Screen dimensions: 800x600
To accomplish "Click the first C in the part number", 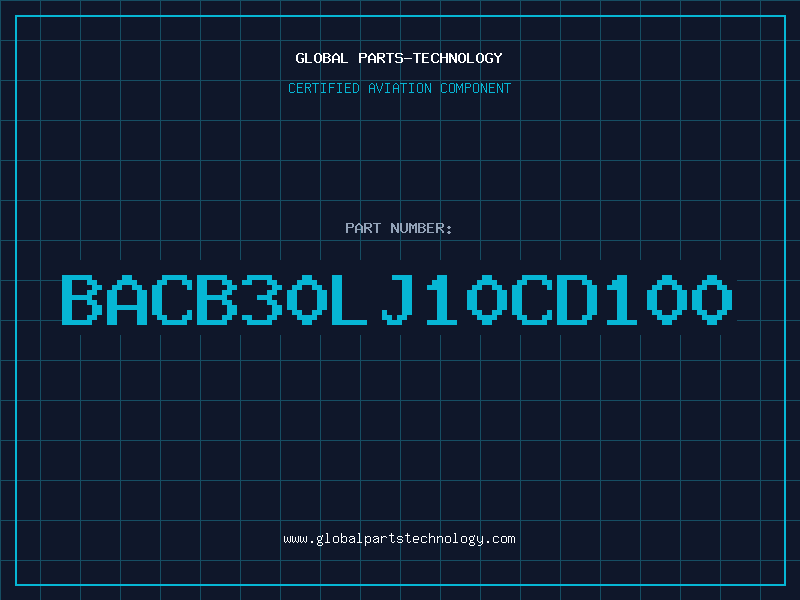I will coord(172,300).
